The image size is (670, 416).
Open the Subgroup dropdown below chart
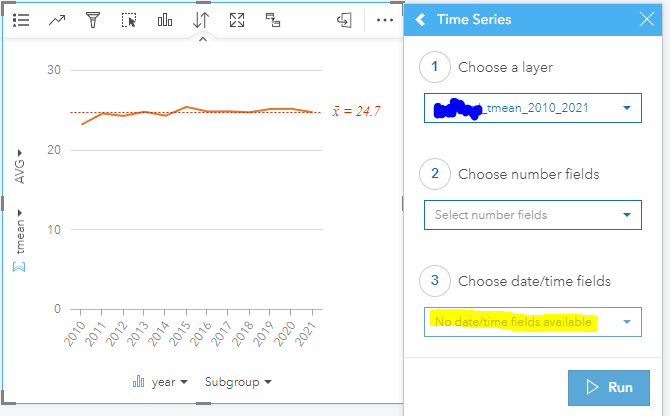(x=238, y=382)
